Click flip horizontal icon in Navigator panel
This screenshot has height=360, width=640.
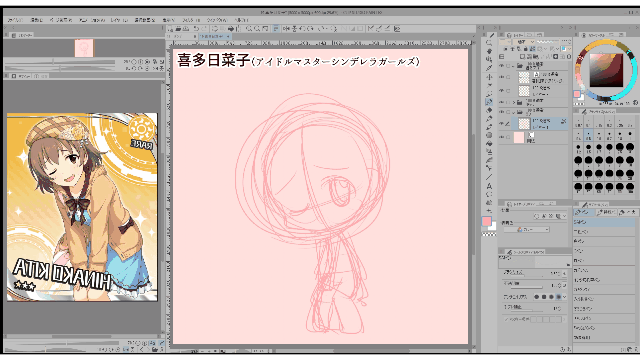[155, 69]
